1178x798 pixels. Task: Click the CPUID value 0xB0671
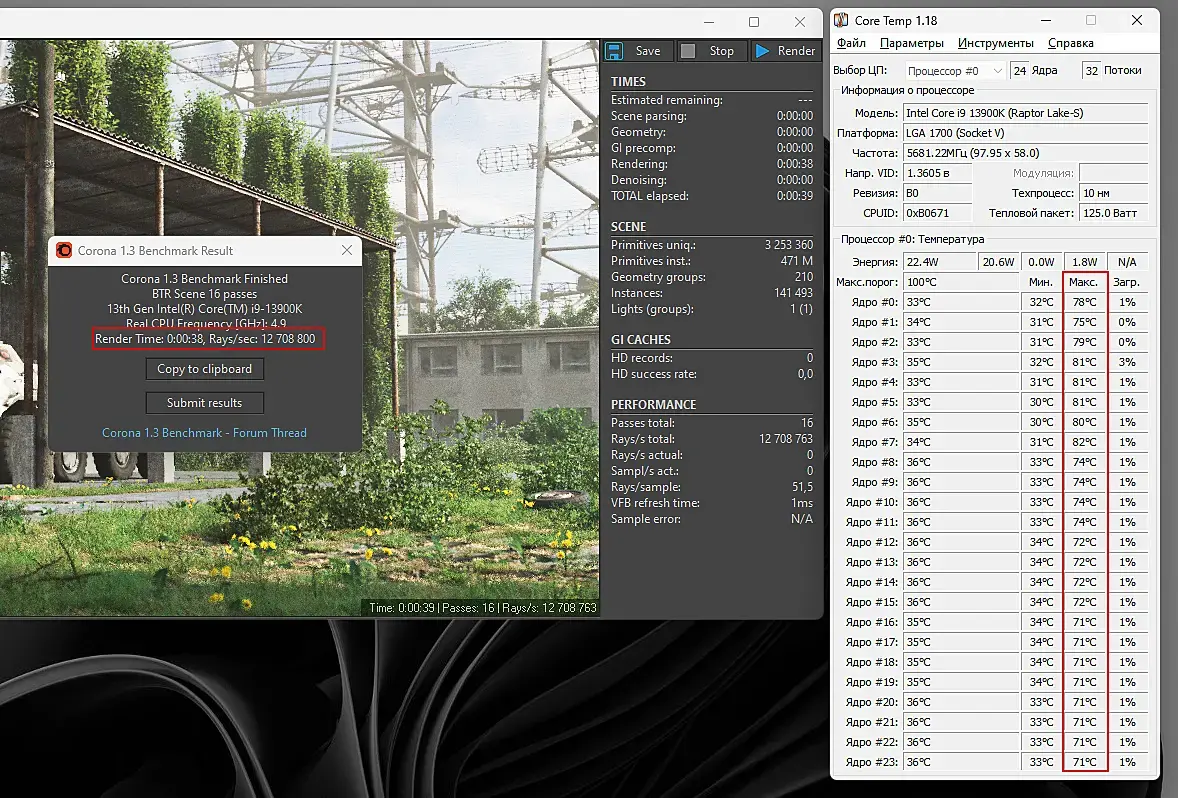(x=937, y=213)
